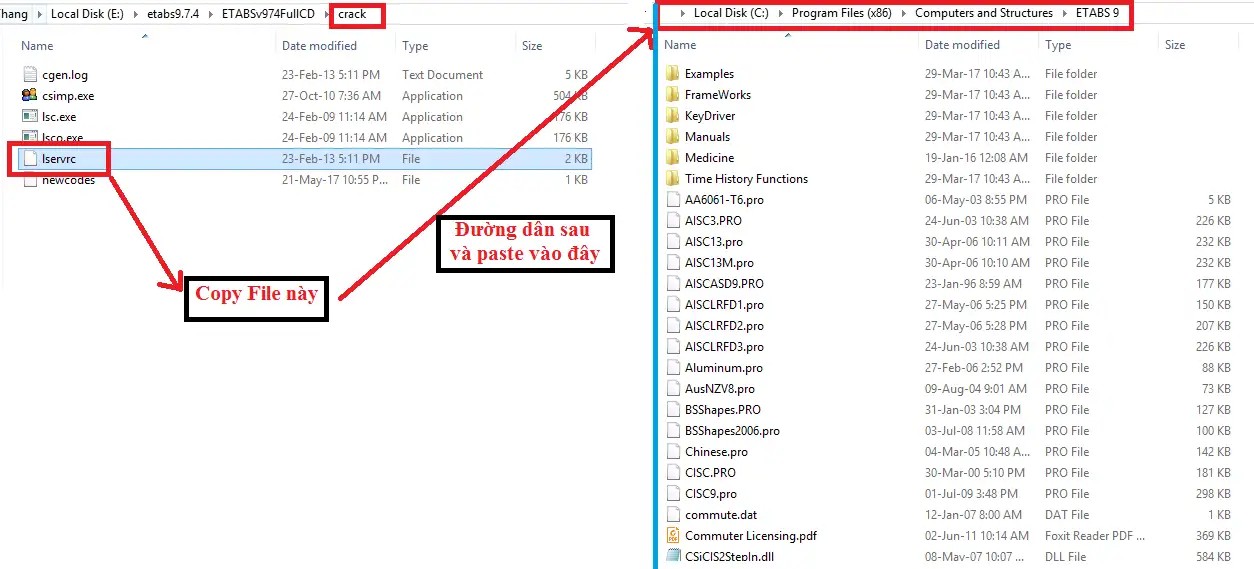Sort left window by Date modified
1254x569 pixels.
point(319,46)
